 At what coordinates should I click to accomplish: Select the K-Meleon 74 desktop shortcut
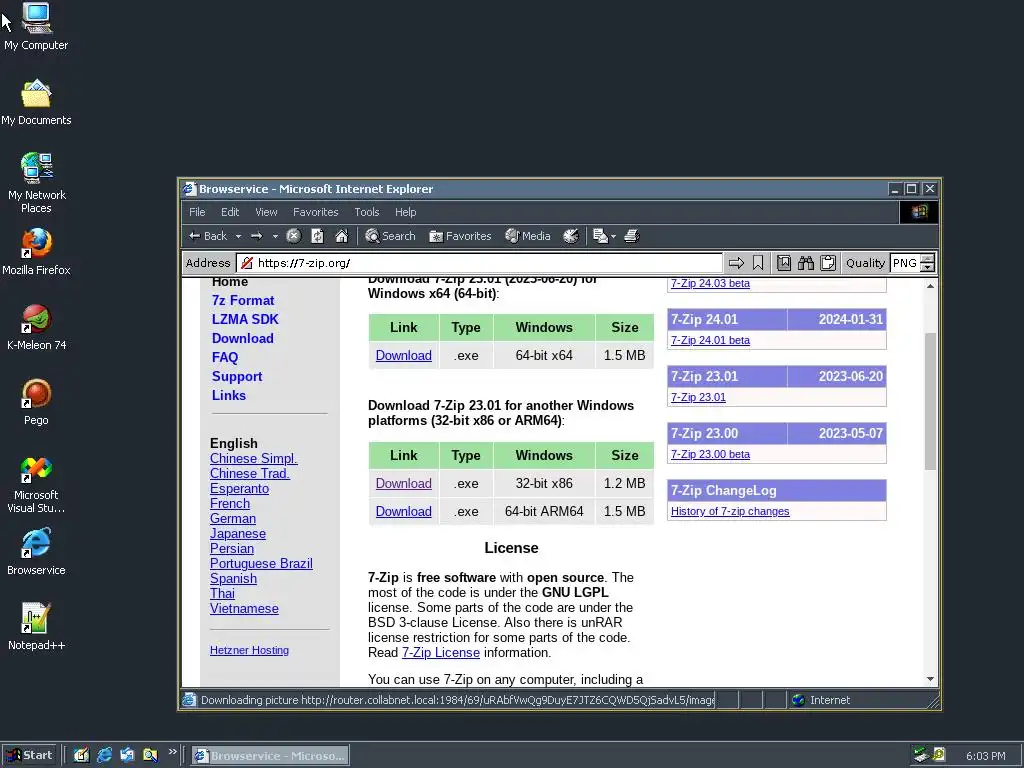pyautogui.click(x=36, y=327)
